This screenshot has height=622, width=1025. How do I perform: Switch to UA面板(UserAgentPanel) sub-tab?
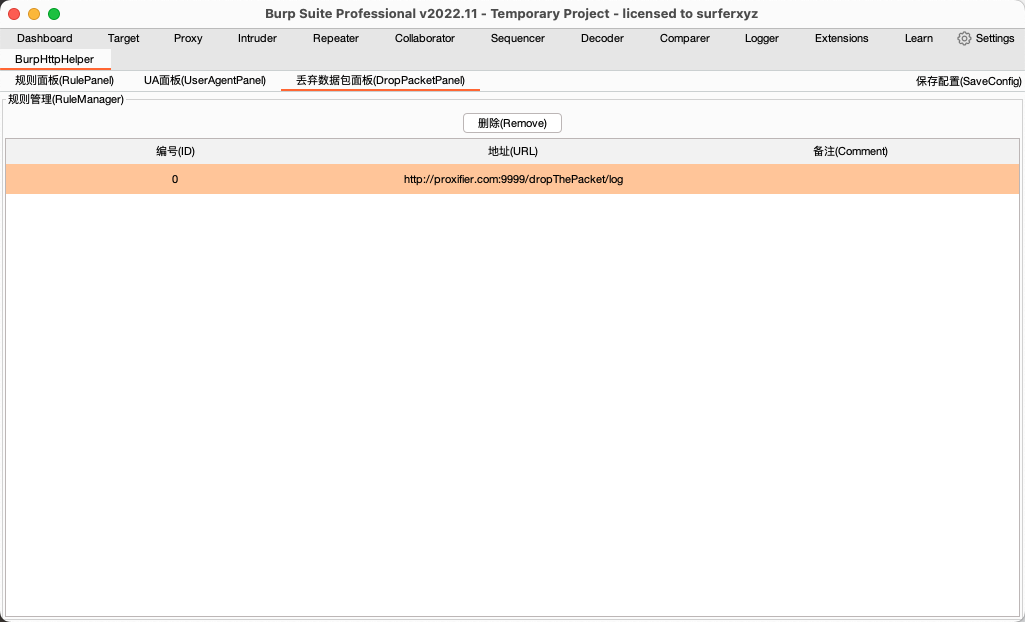tap(205, 81)
